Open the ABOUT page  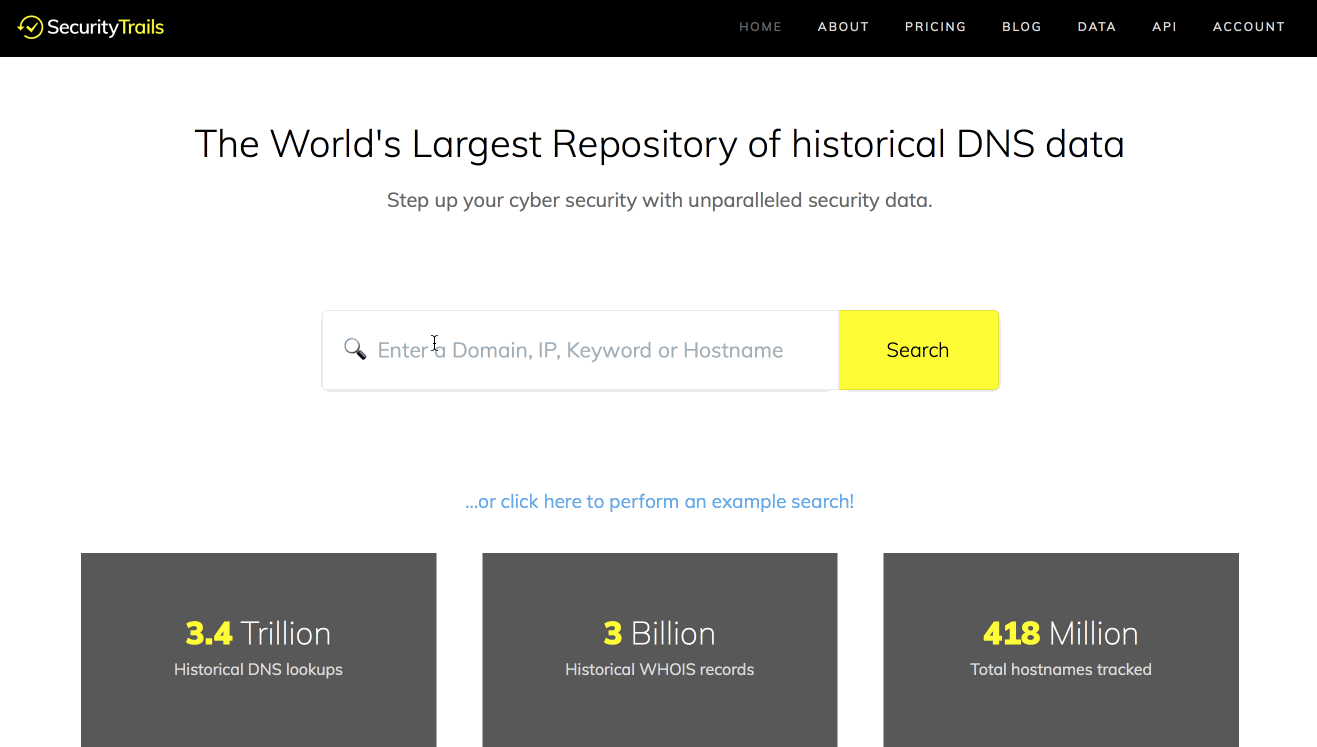(x=843, y=27)
